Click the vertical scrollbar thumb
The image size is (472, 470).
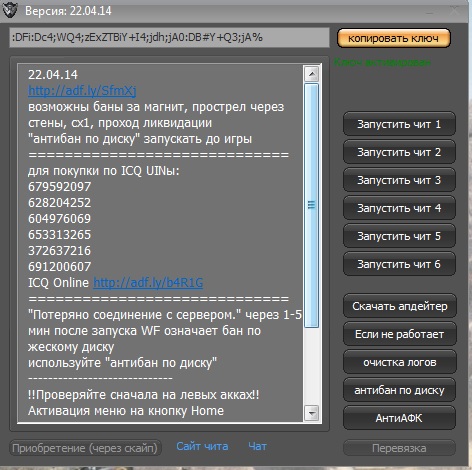coord(312,205)
